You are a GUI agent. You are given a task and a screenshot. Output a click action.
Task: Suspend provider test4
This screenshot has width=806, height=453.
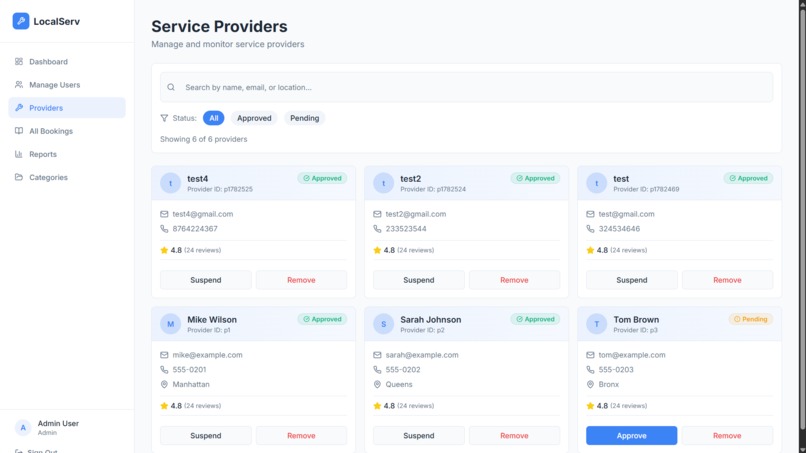(x=206, y=280)
